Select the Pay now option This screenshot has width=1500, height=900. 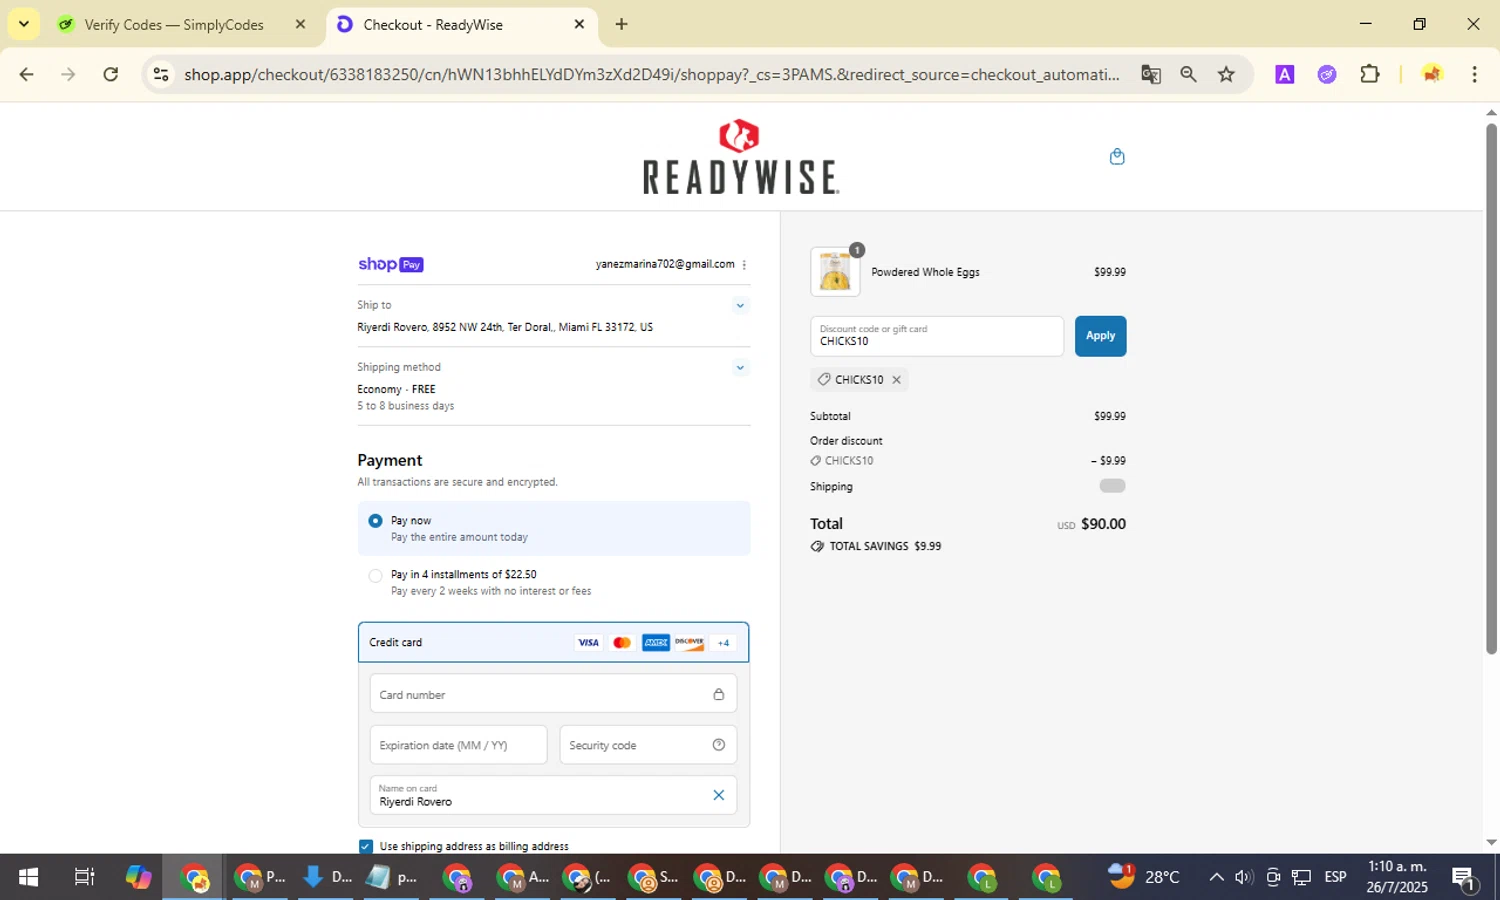(x=375, y=521)
